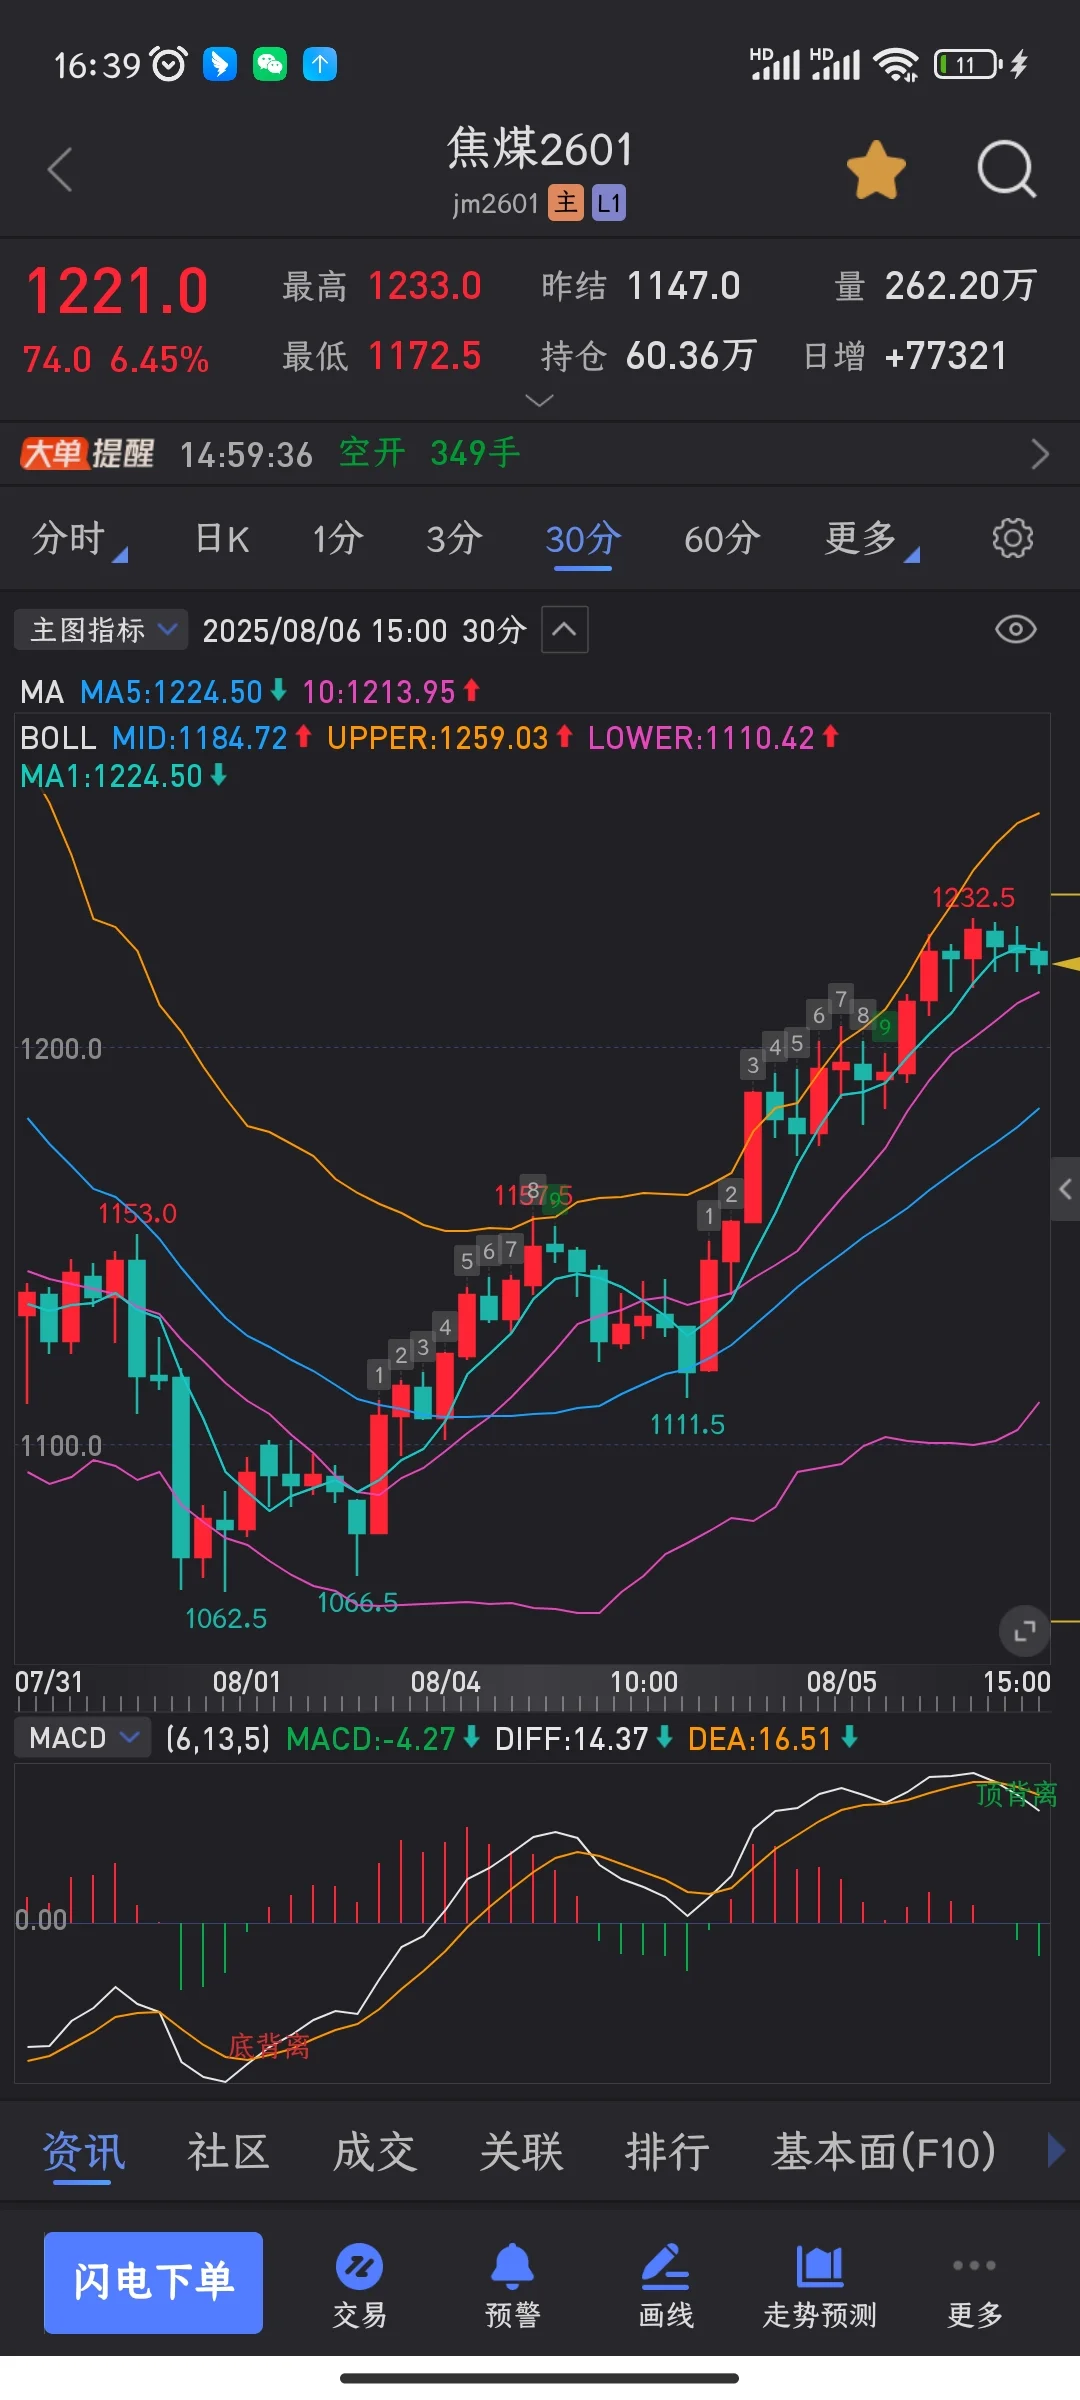This screenshot has width=1080, height=2400.
Task: Tap the blue bird app status icon
Action: [x=220, y=64]
